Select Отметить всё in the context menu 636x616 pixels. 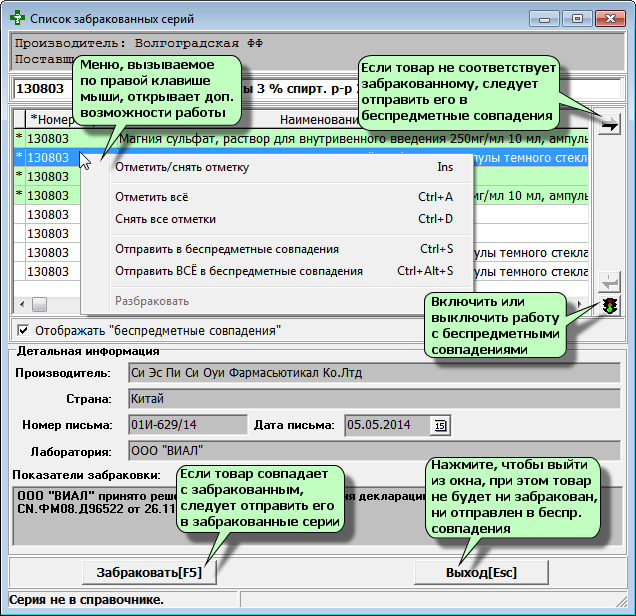(x=151, y=197)
